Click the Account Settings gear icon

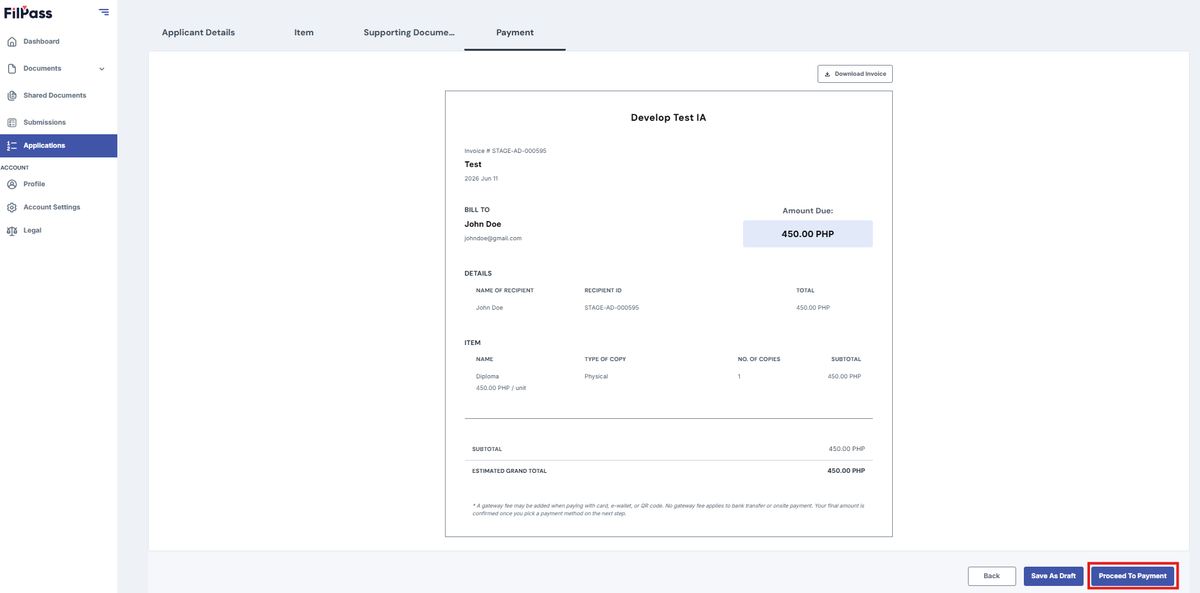coord(12,207)
